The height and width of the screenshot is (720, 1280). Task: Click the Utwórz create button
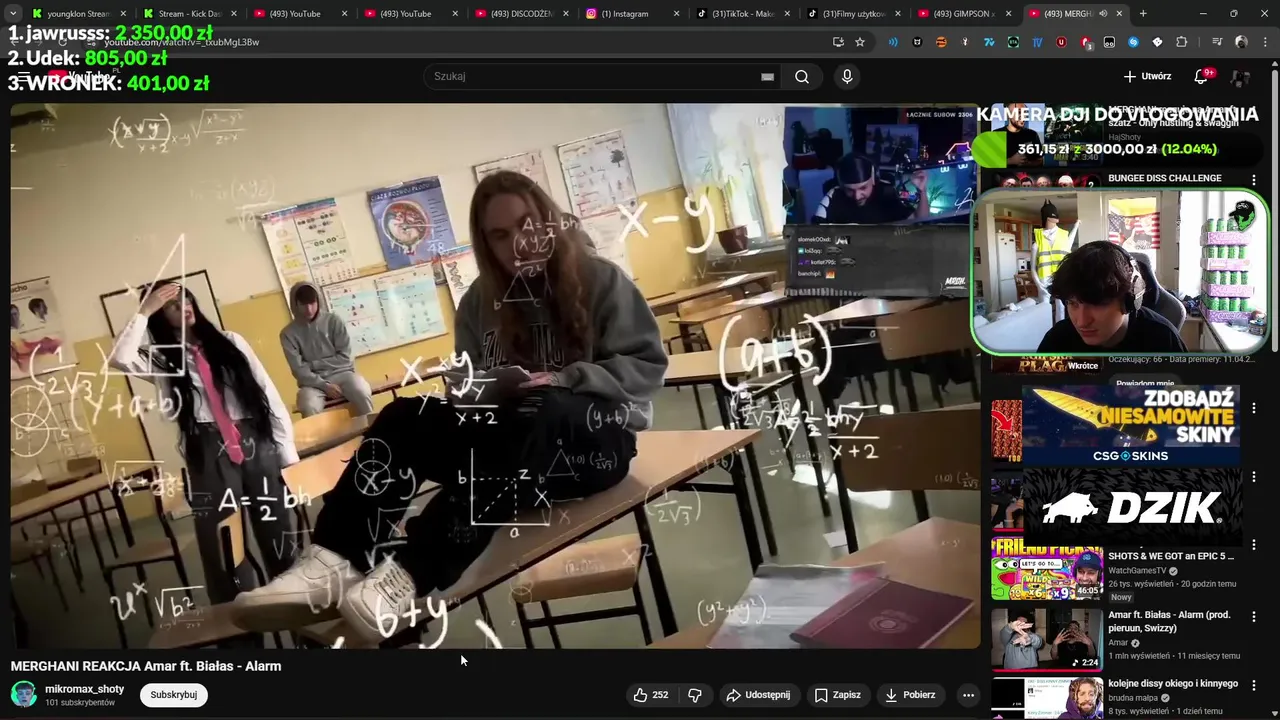[1147, 76]
